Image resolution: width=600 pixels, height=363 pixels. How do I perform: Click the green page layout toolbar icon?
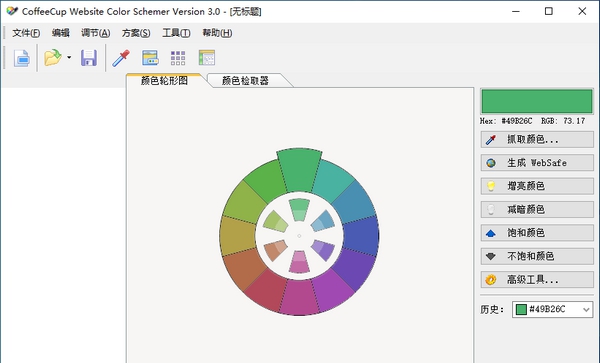click(207, 58)
